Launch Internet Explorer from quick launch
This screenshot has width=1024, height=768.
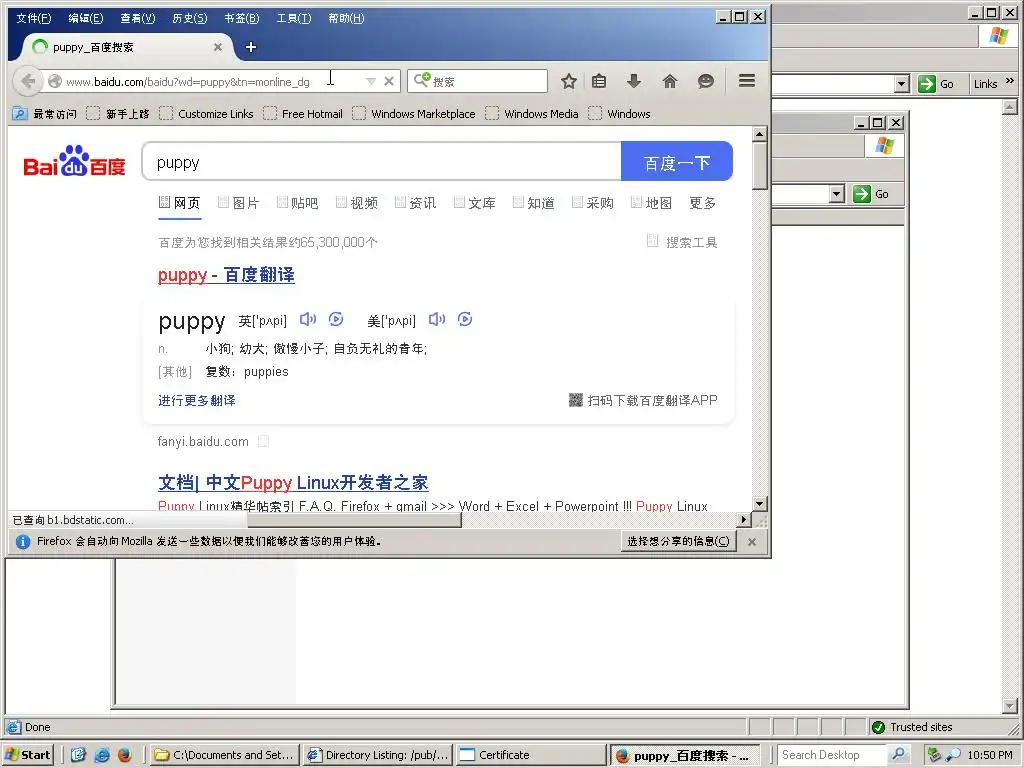coord(102,755)
